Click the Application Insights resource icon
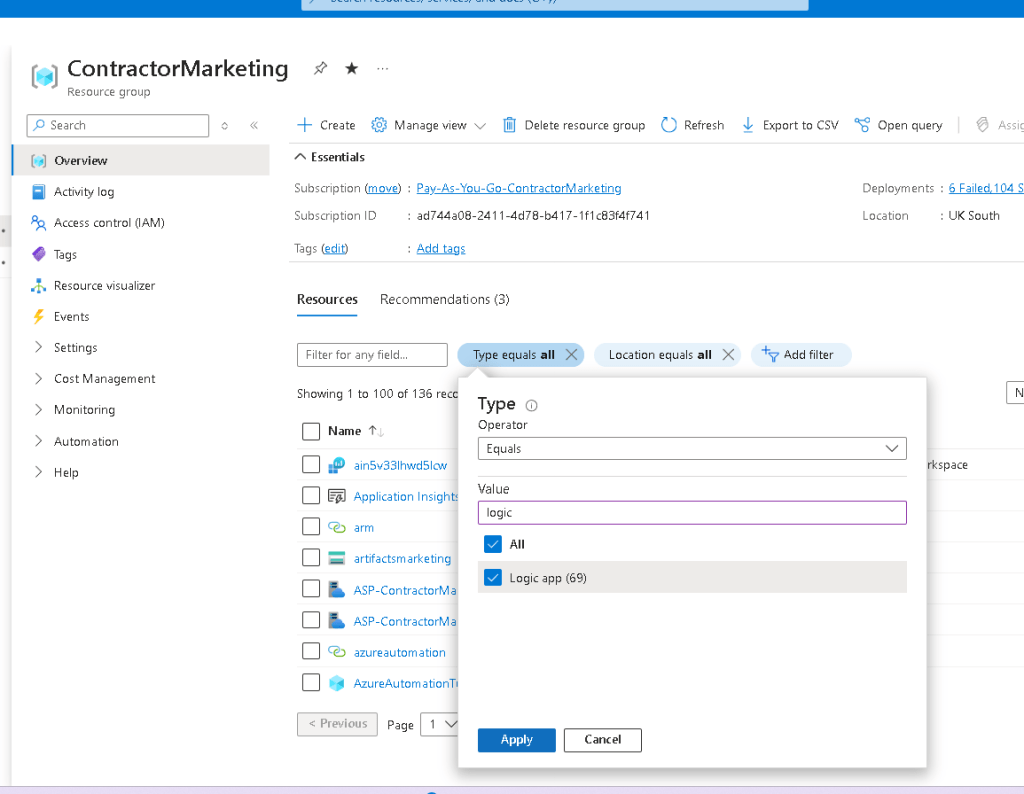 click(336, 496)
